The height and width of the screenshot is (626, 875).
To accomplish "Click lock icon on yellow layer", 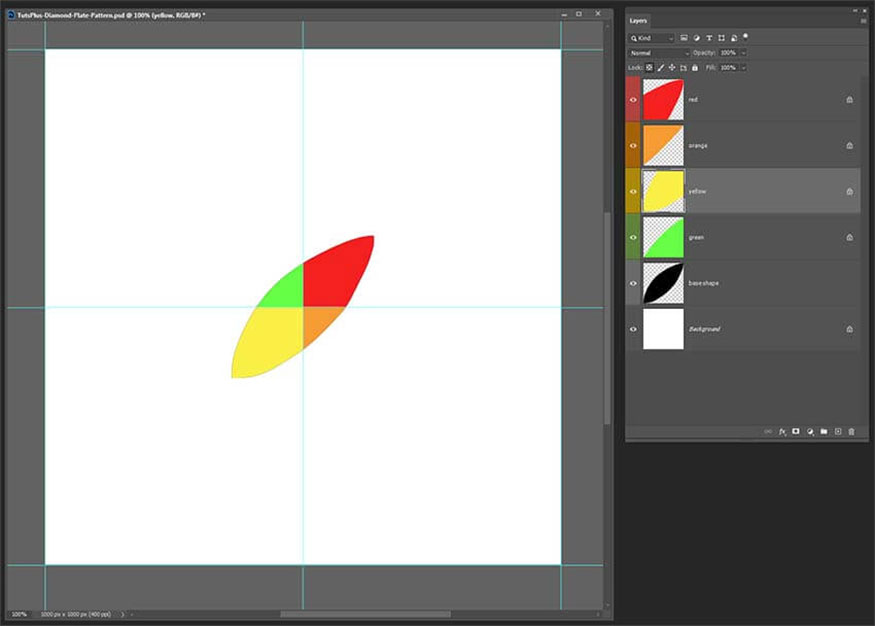I will point(849,191).
